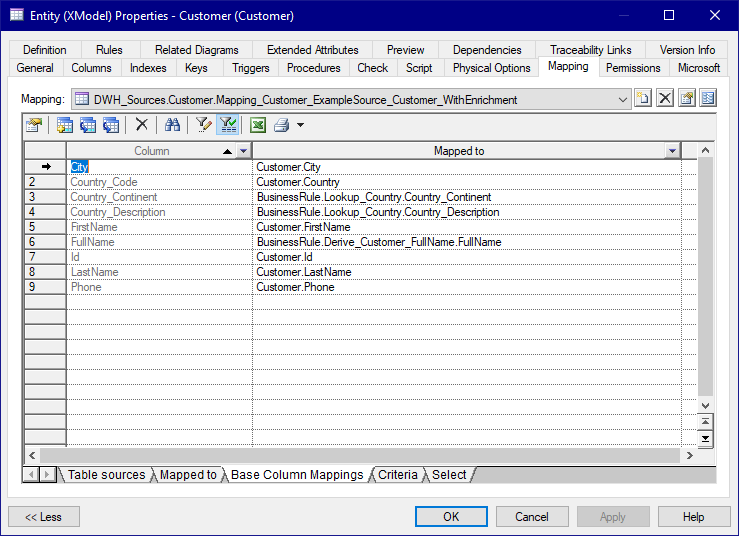Open the Microsoft tab
Image resolution: width=739 pixels, height=536 pixels.
pos(698,68)
